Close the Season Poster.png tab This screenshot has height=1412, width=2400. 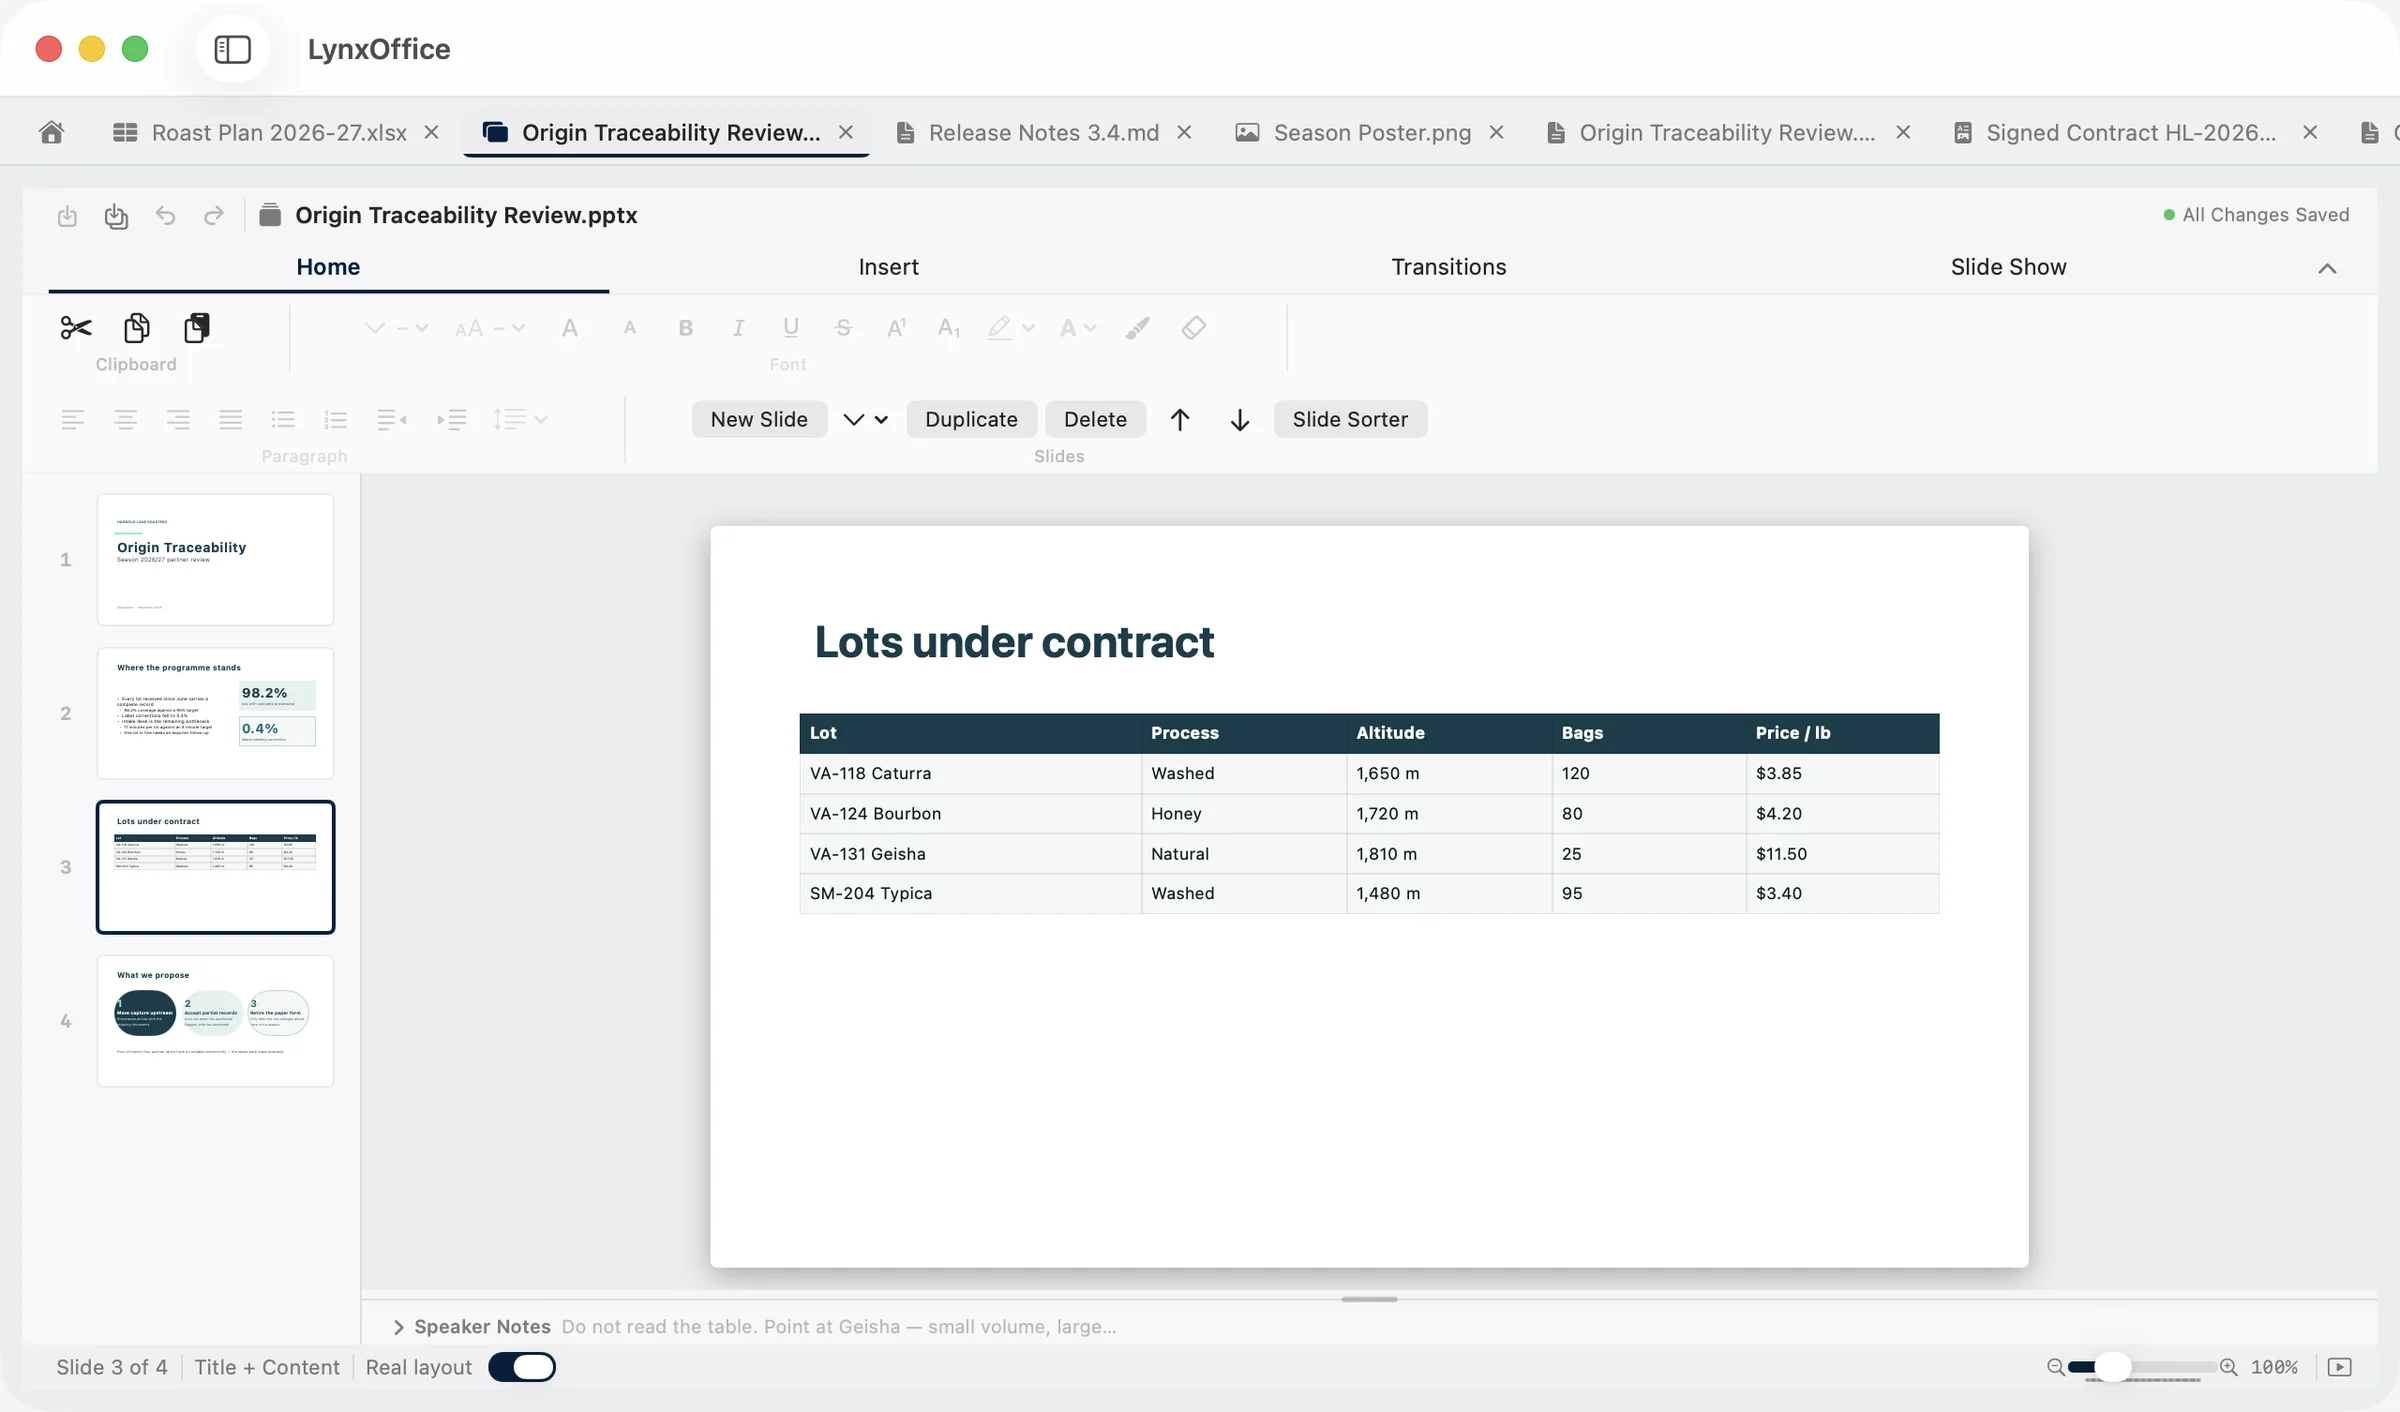pos(1497,132)
